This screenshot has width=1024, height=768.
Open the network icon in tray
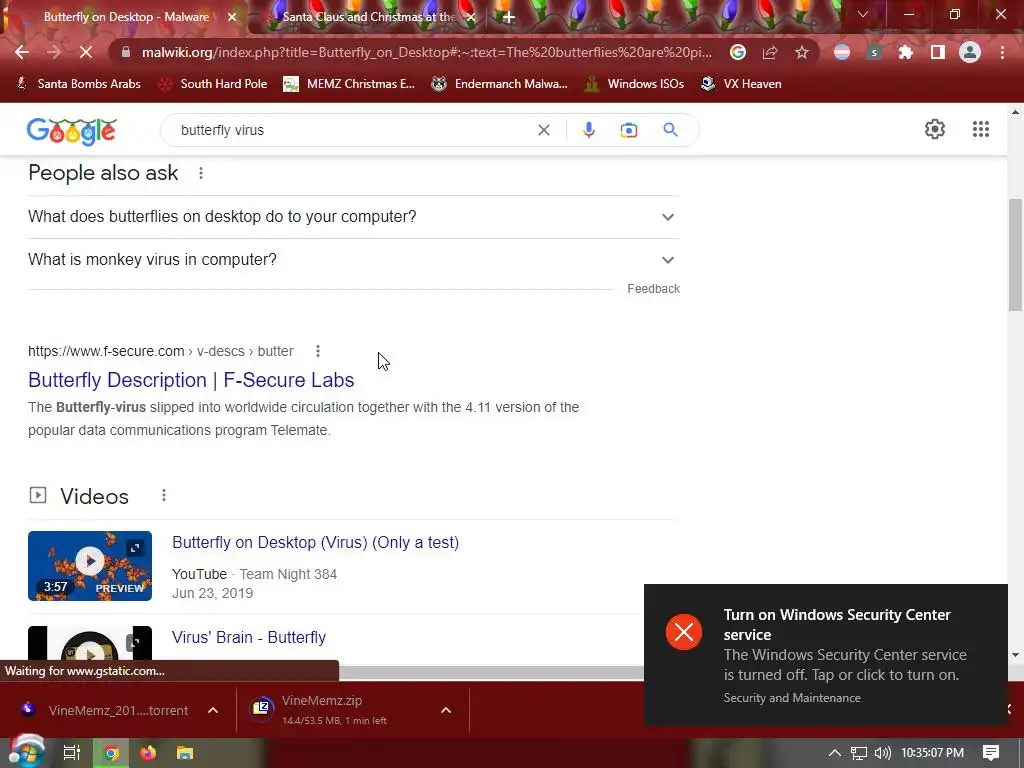(859, 753)
